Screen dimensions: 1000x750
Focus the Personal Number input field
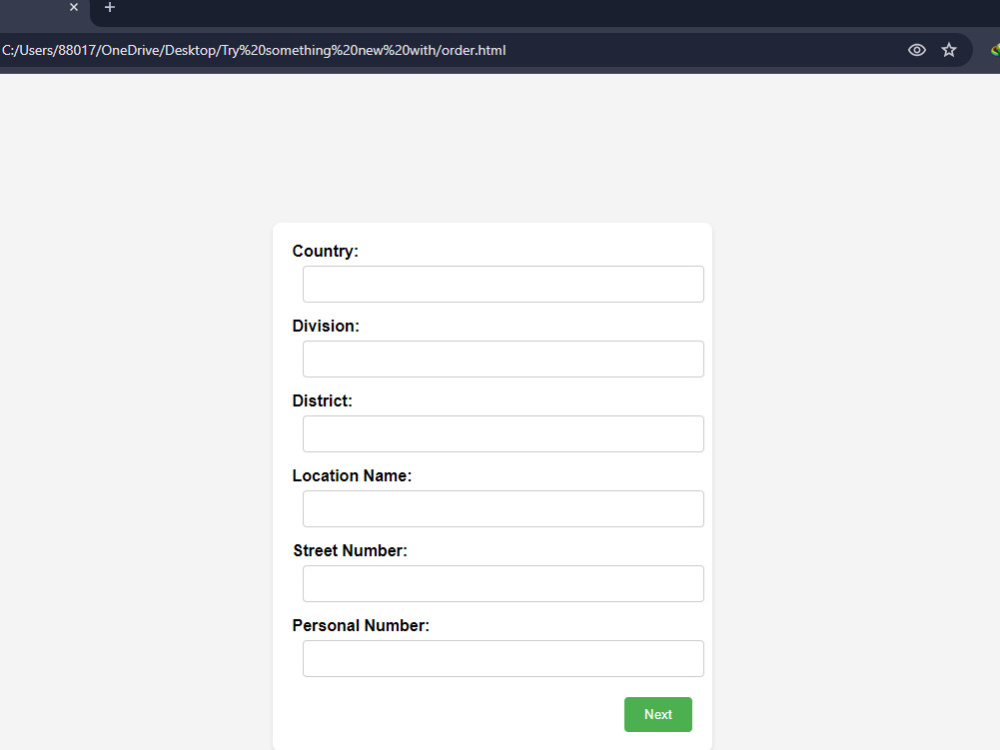pyautogui.click(x=503, y=659)
